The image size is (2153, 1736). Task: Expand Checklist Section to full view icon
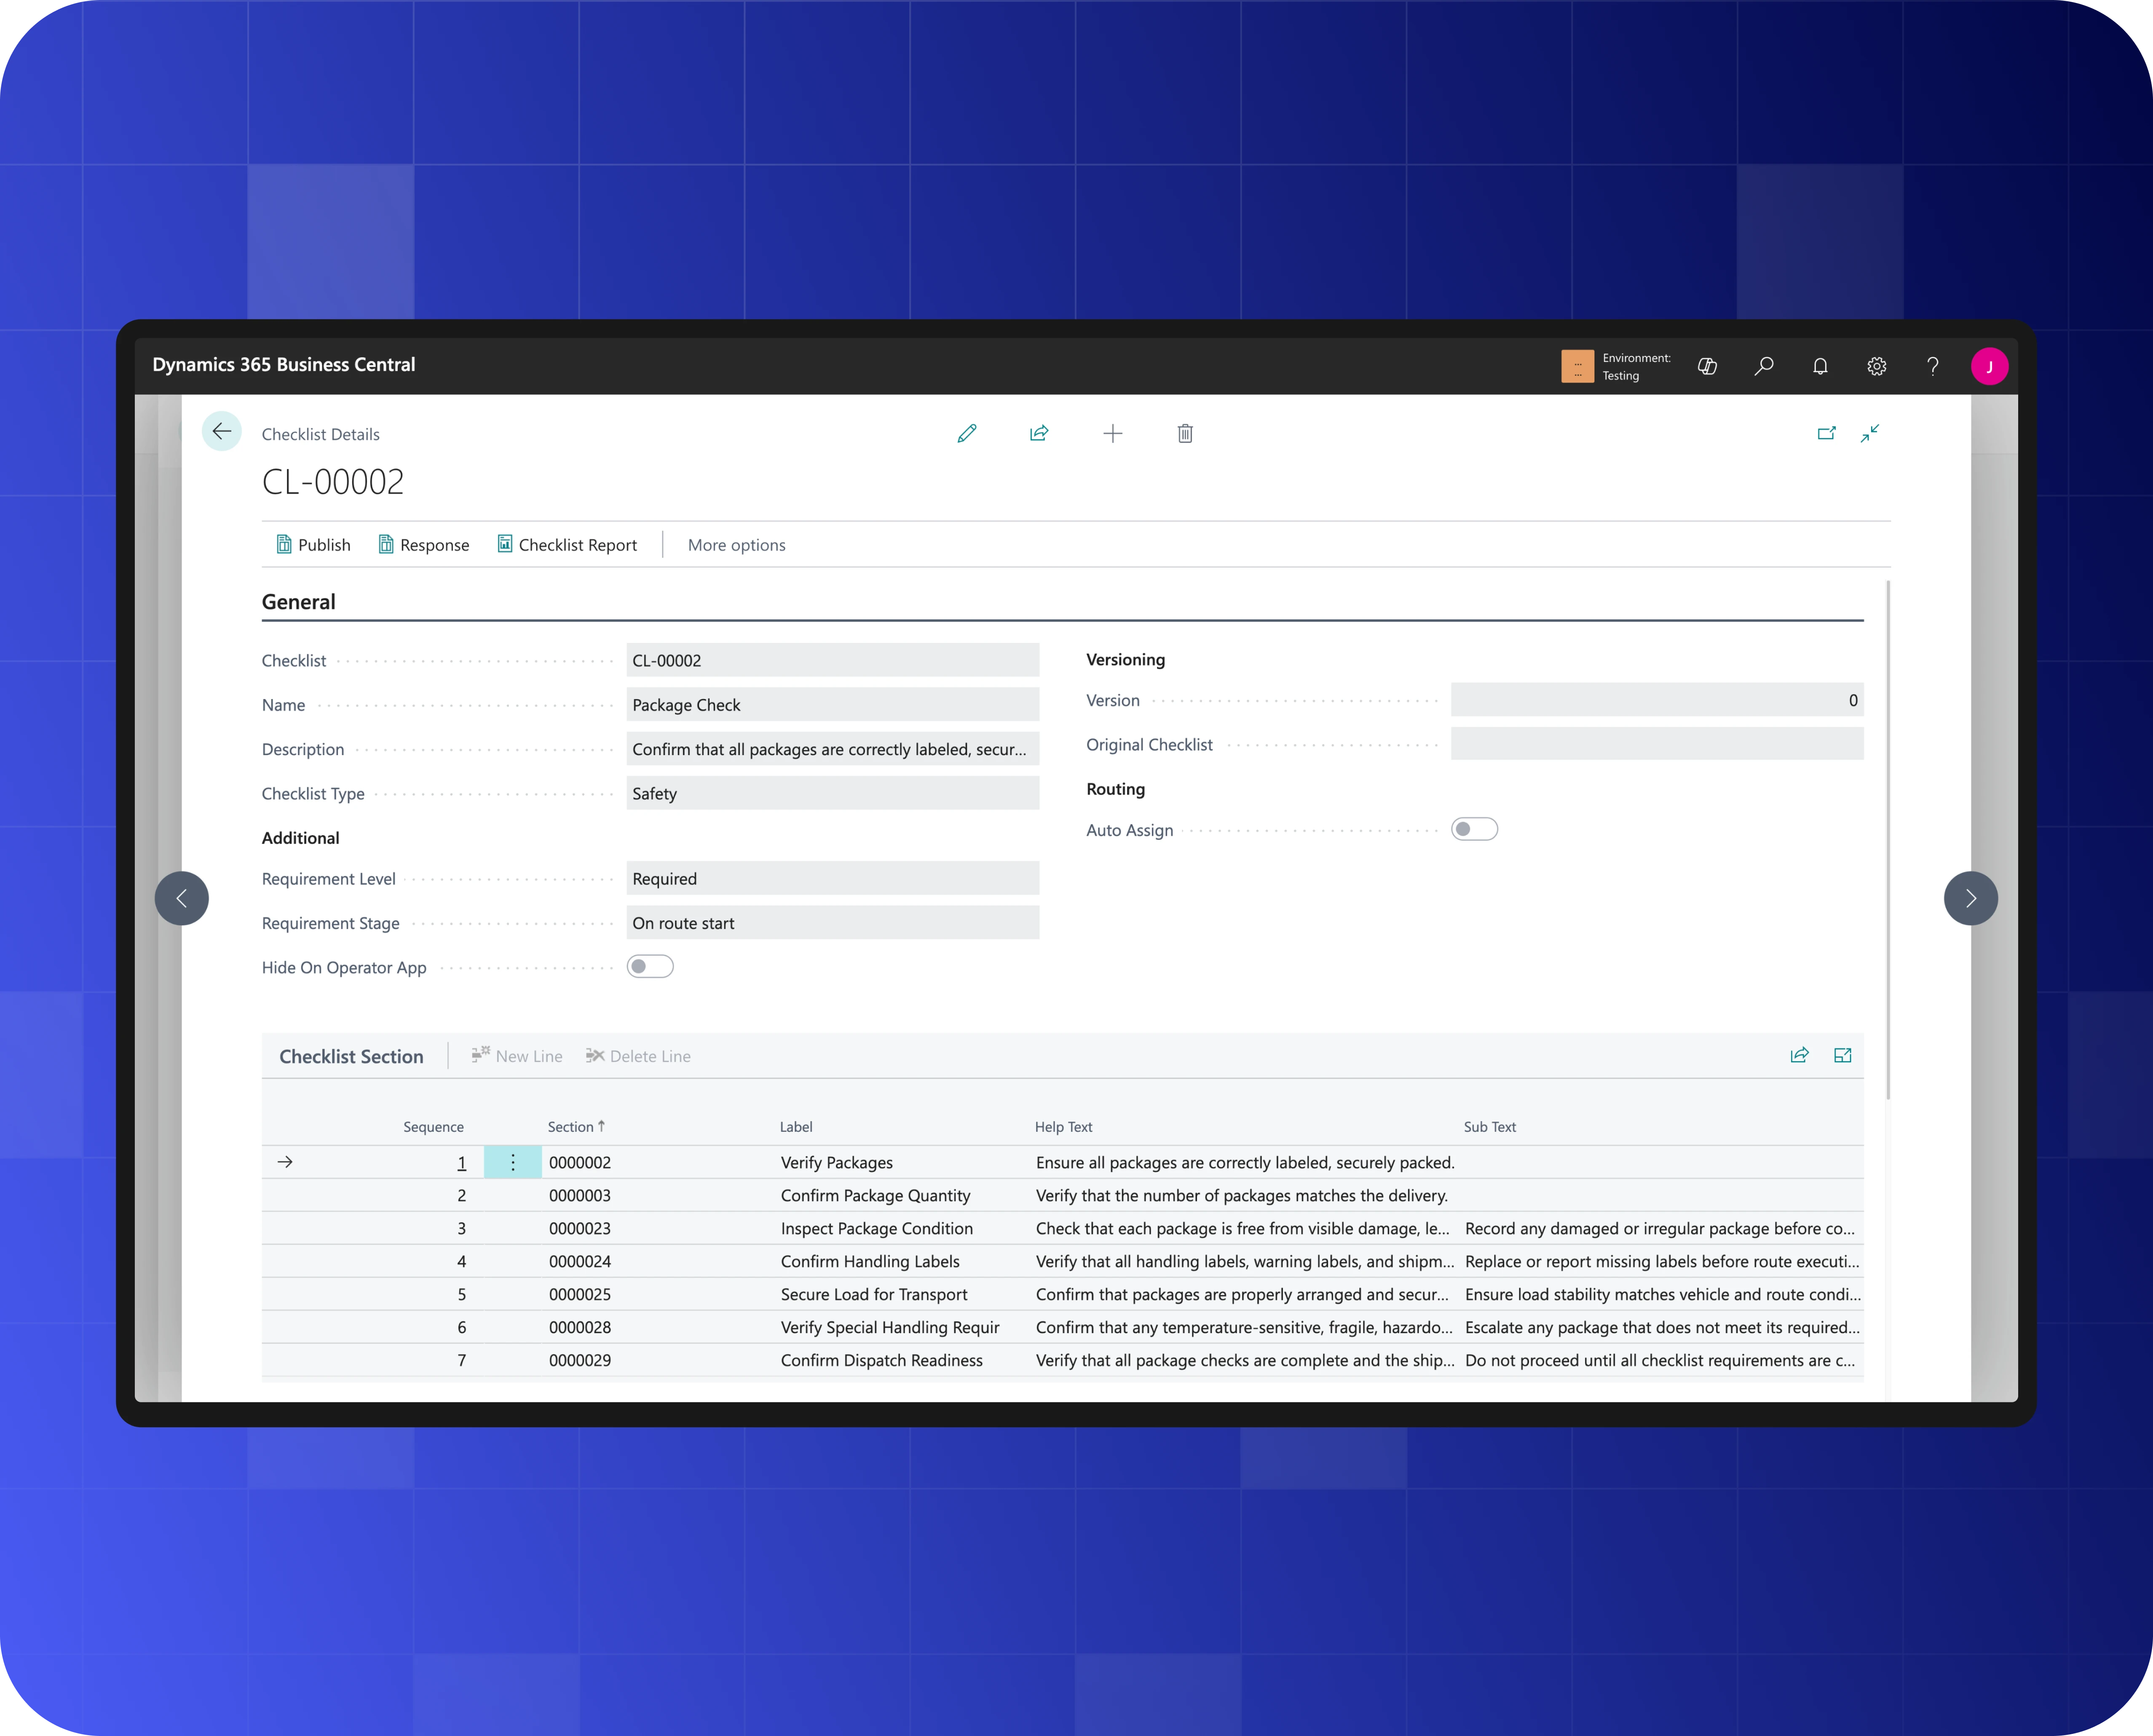point(1842,1055)
